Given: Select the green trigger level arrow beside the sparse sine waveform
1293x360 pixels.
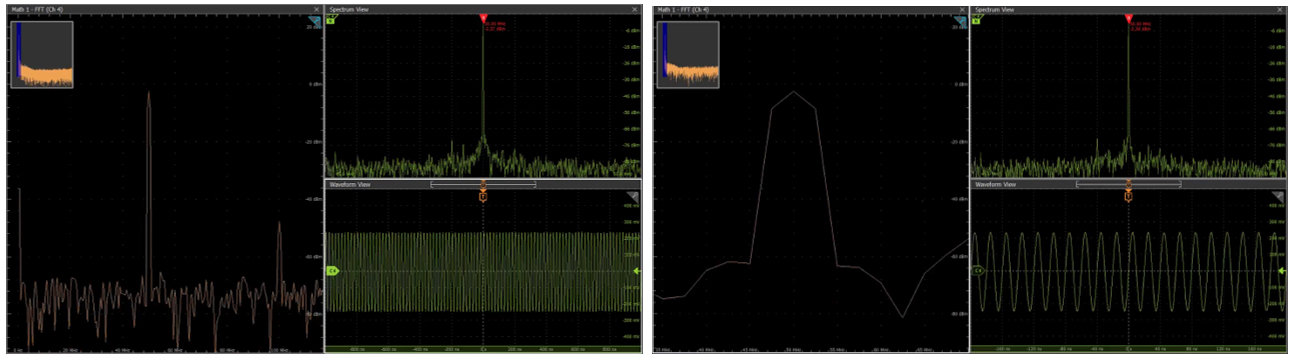Looking at the screenshot, I should (x=1282, y=270).
